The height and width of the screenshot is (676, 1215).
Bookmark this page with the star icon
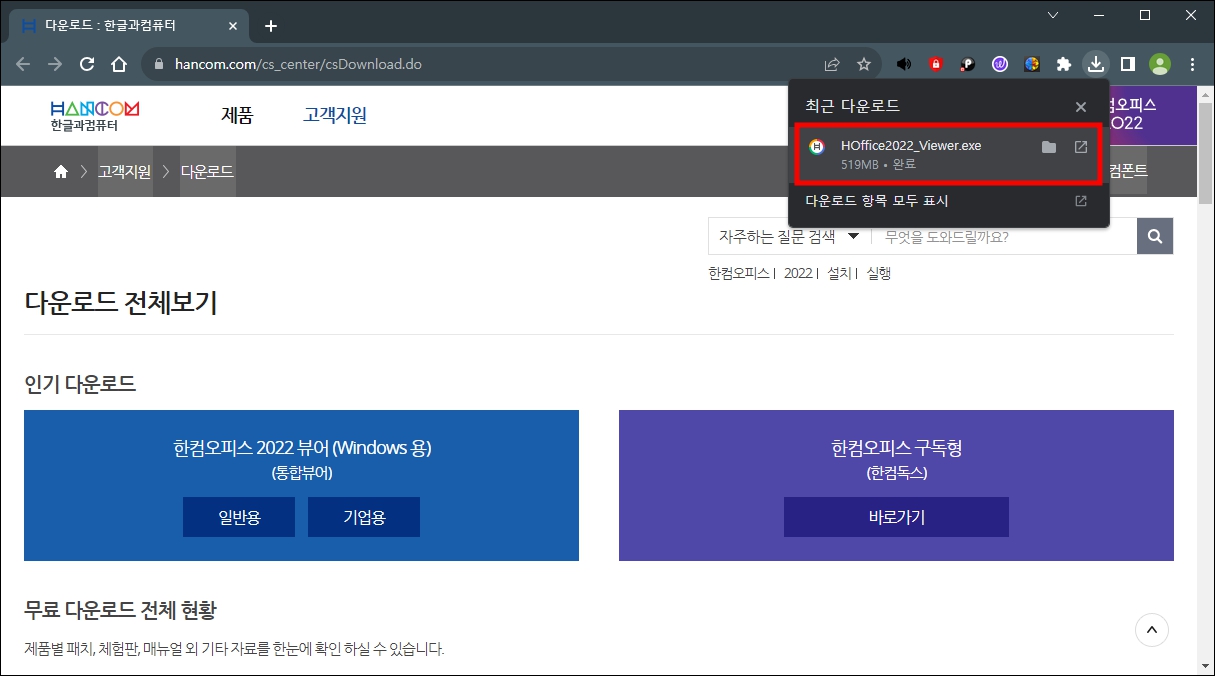[x=864, y=64]
